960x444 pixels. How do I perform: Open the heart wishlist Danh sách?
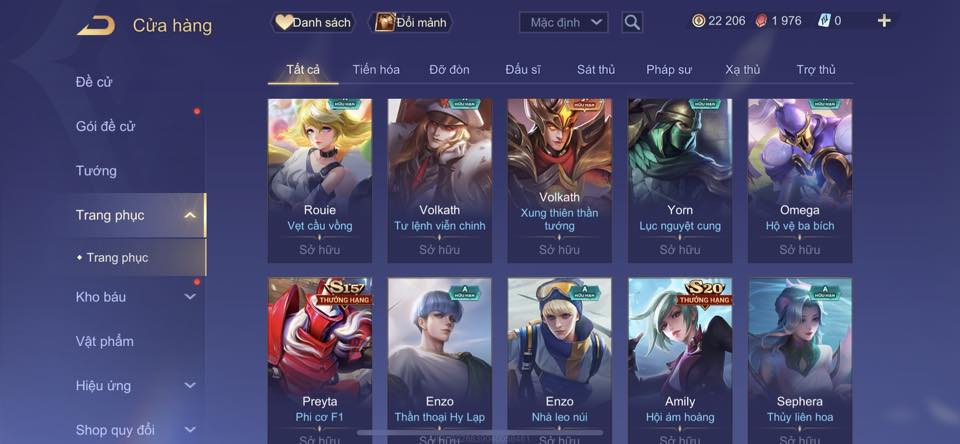point(313,23)
